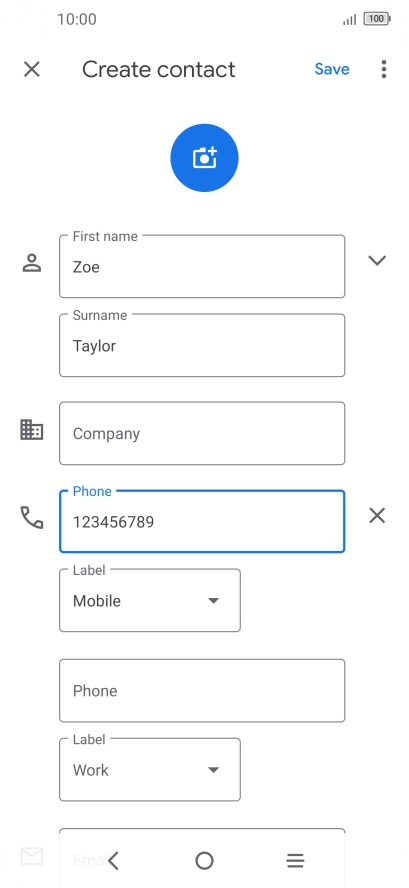
Task: Tap the company building icon
Action: pyautogui.click(x=32, y=430)
